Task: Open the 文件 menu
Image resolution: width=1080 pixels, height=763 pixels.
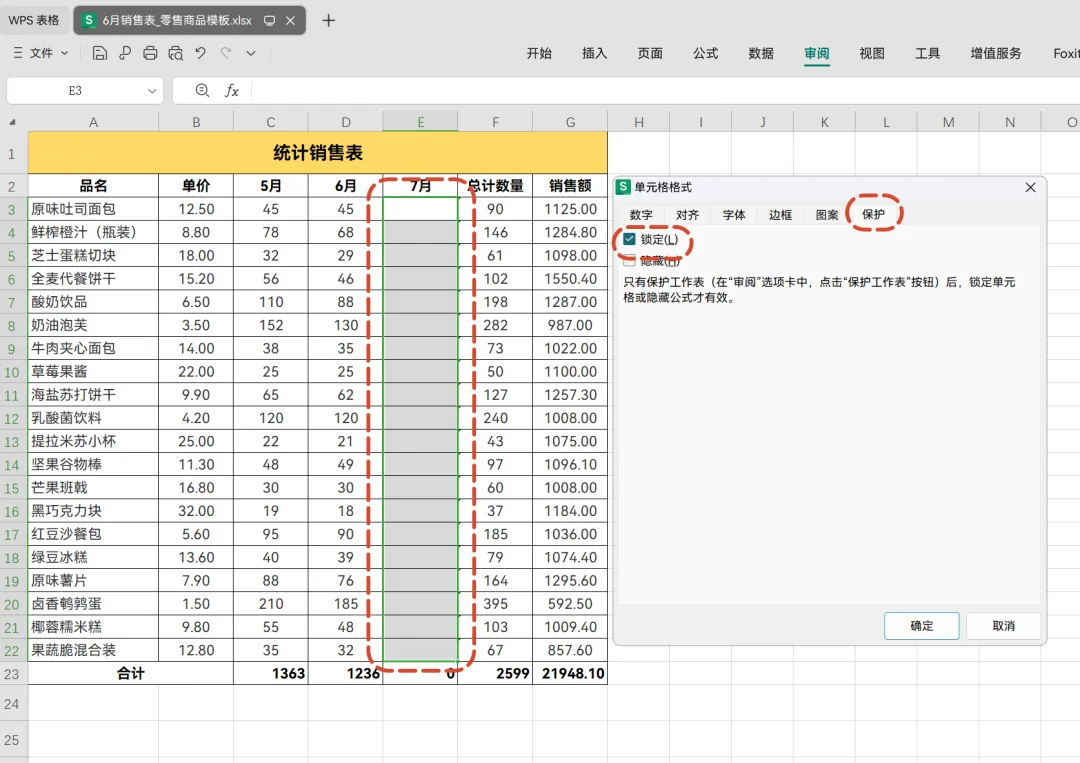Action: tap(41, 53)
